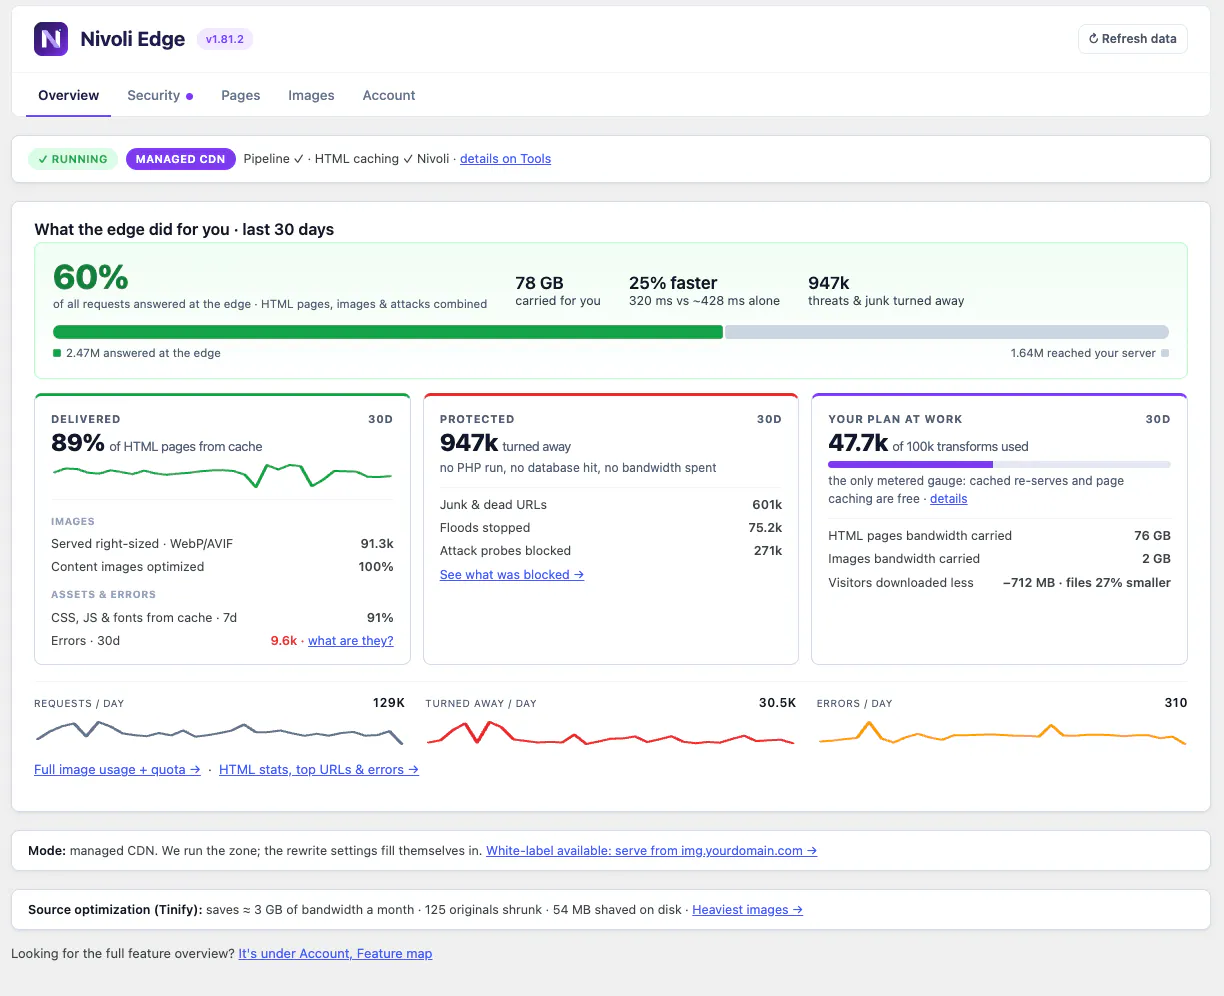Image resolution: width=1224 pixels, height=996 pixels.
Task: Click '1.64M reached your server' label
Action: (x=1083, y=353)
